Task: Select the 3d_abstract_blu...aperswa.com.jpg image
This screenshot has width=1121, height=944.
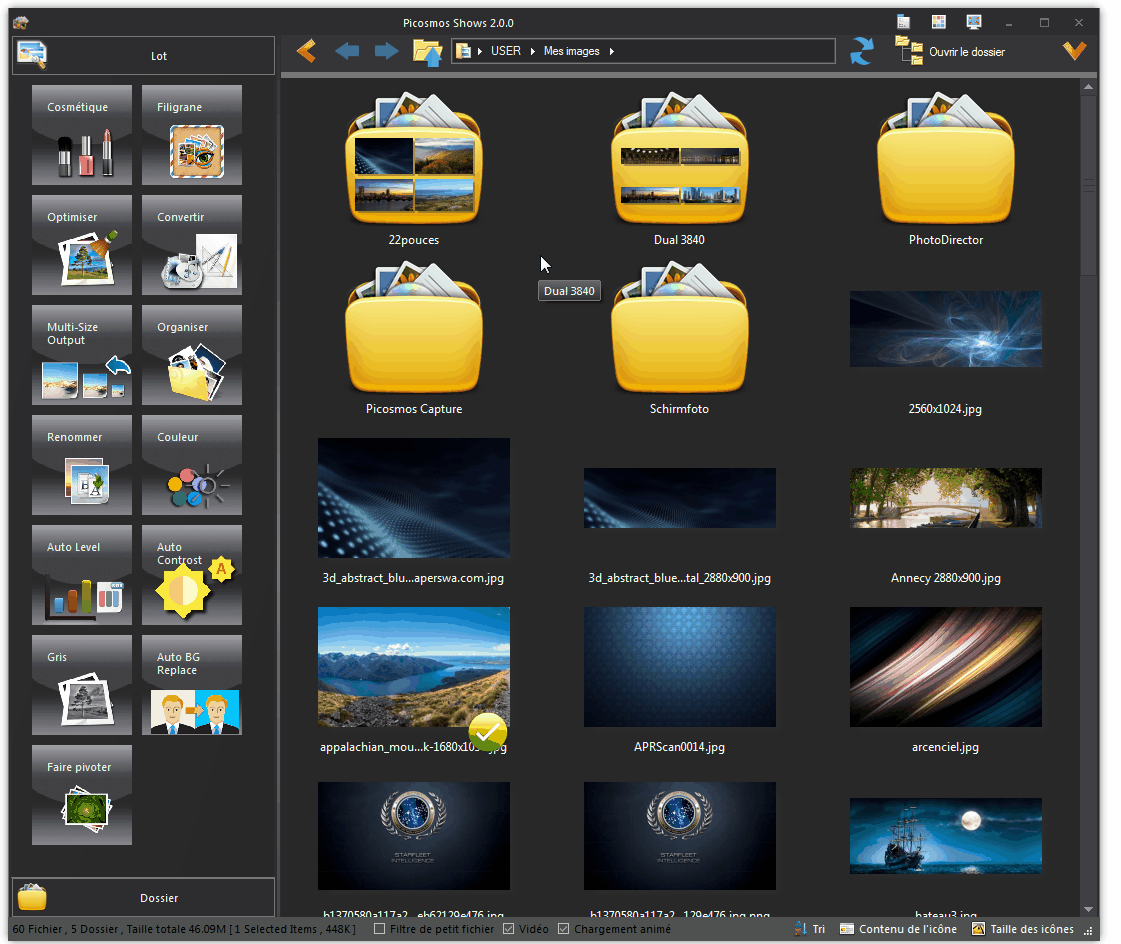Action: (414, 498)
